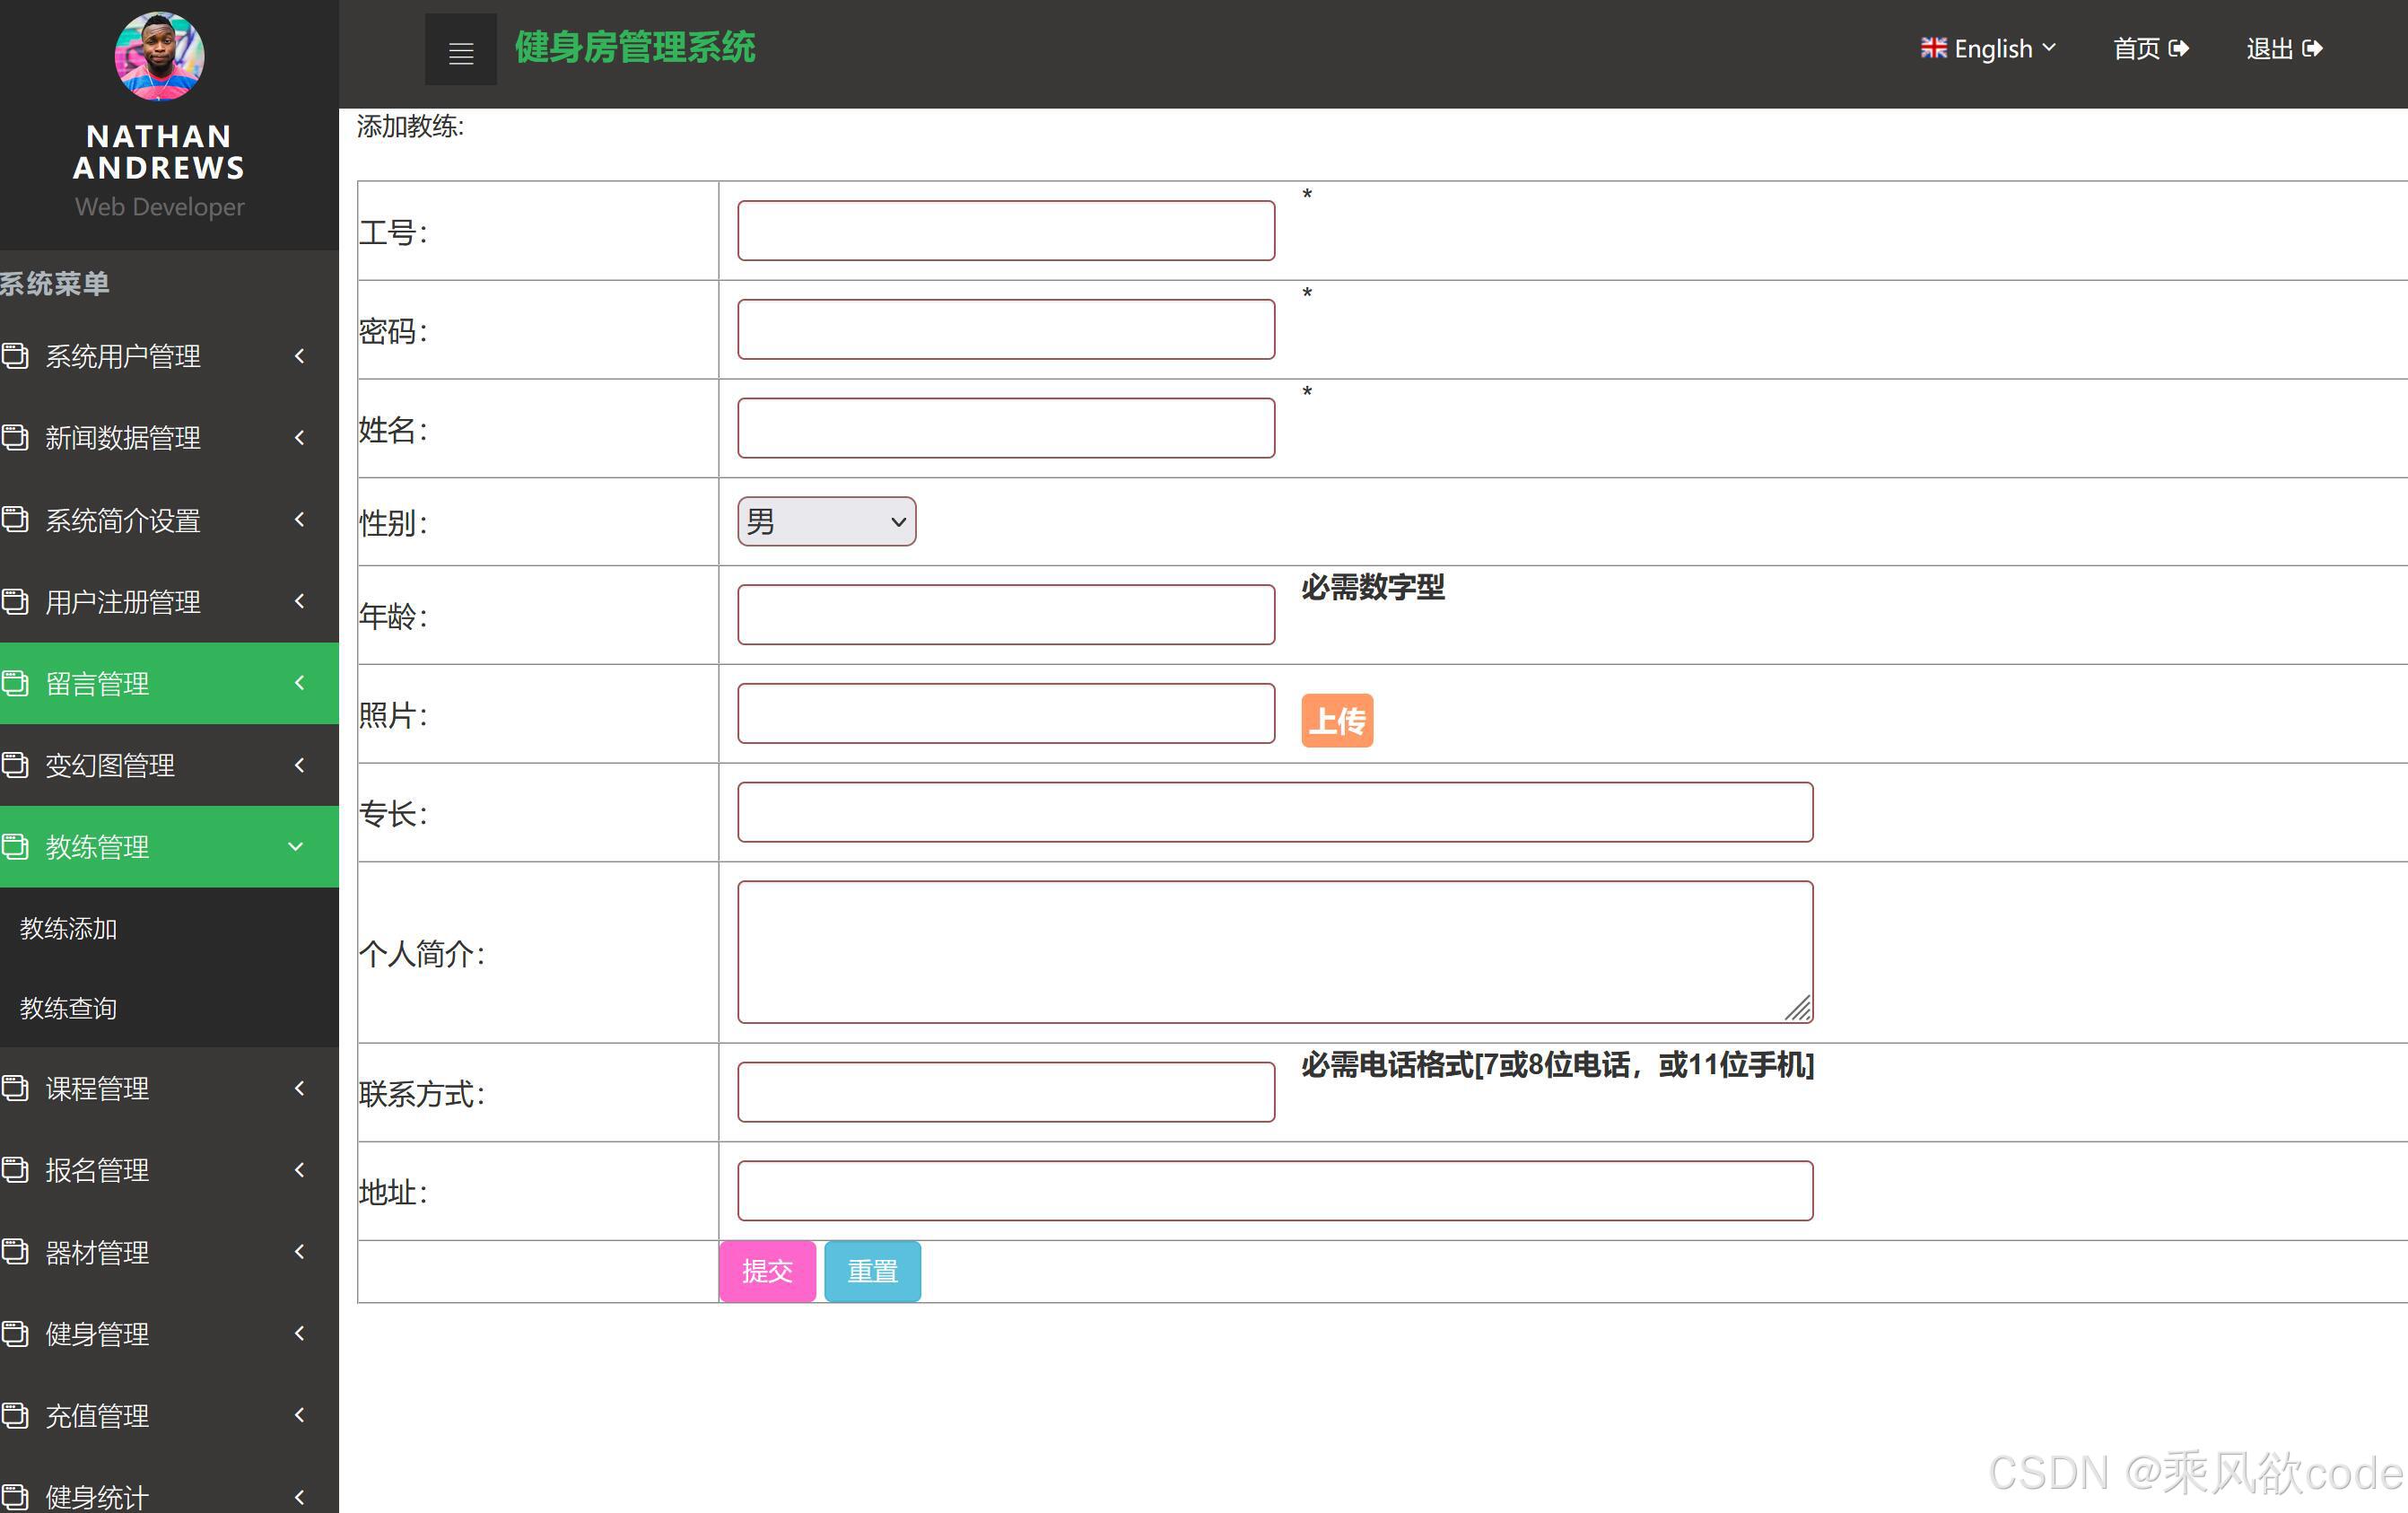Image resolution: width=2408 pixels, height=1513 pixels.
Task: Click the 课程管理 sidebar icon
Action: coord(15,1087)
